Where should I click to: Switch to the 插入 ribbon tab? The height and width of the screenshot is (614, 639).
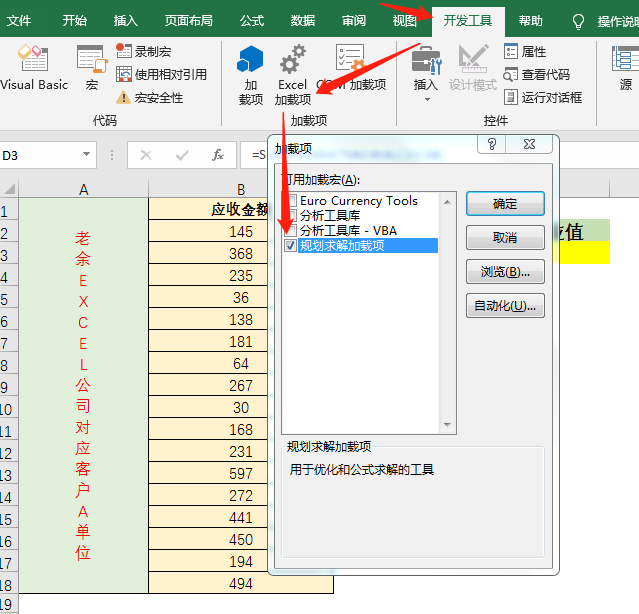pyautogui.click(x=126, y=20)
